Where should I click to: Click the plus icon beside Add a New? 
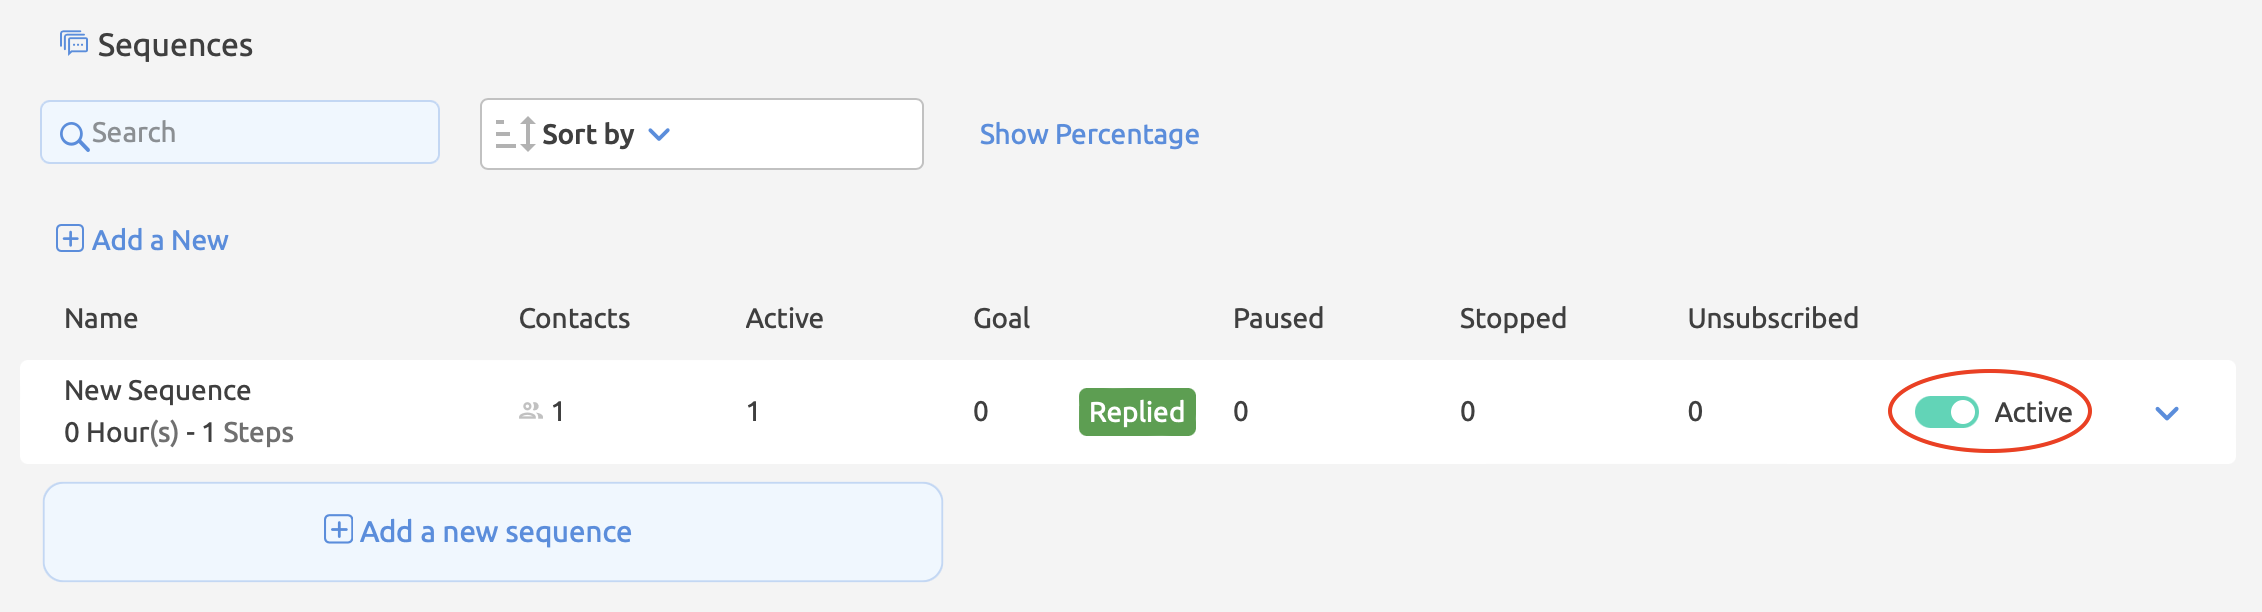(x=70, y=239)
